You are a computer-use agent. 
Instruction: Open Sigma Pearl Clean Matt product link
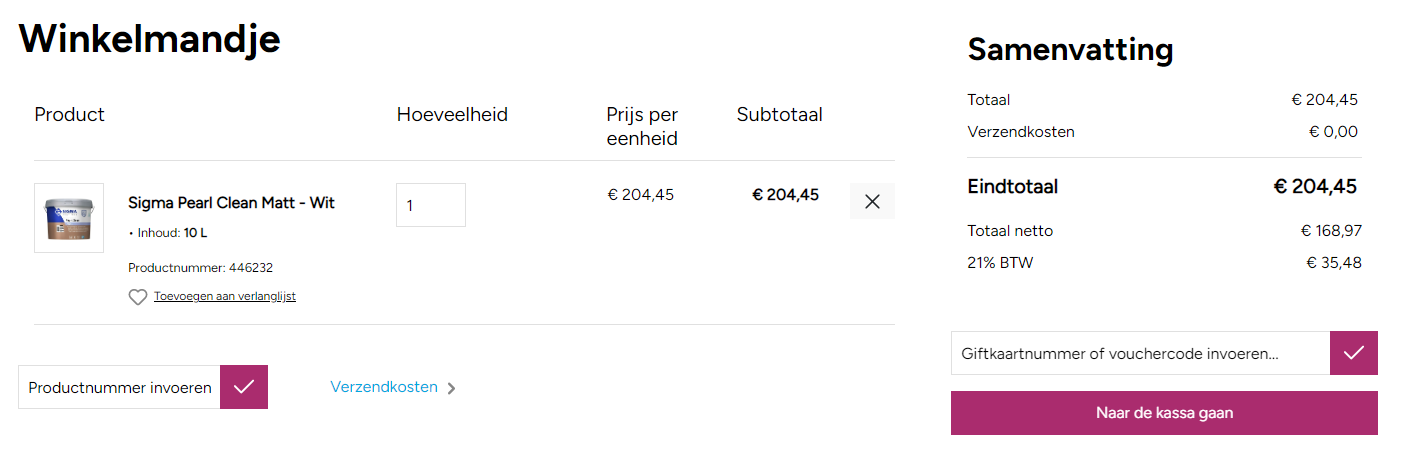pyautogui.click(x=231, y=202)
